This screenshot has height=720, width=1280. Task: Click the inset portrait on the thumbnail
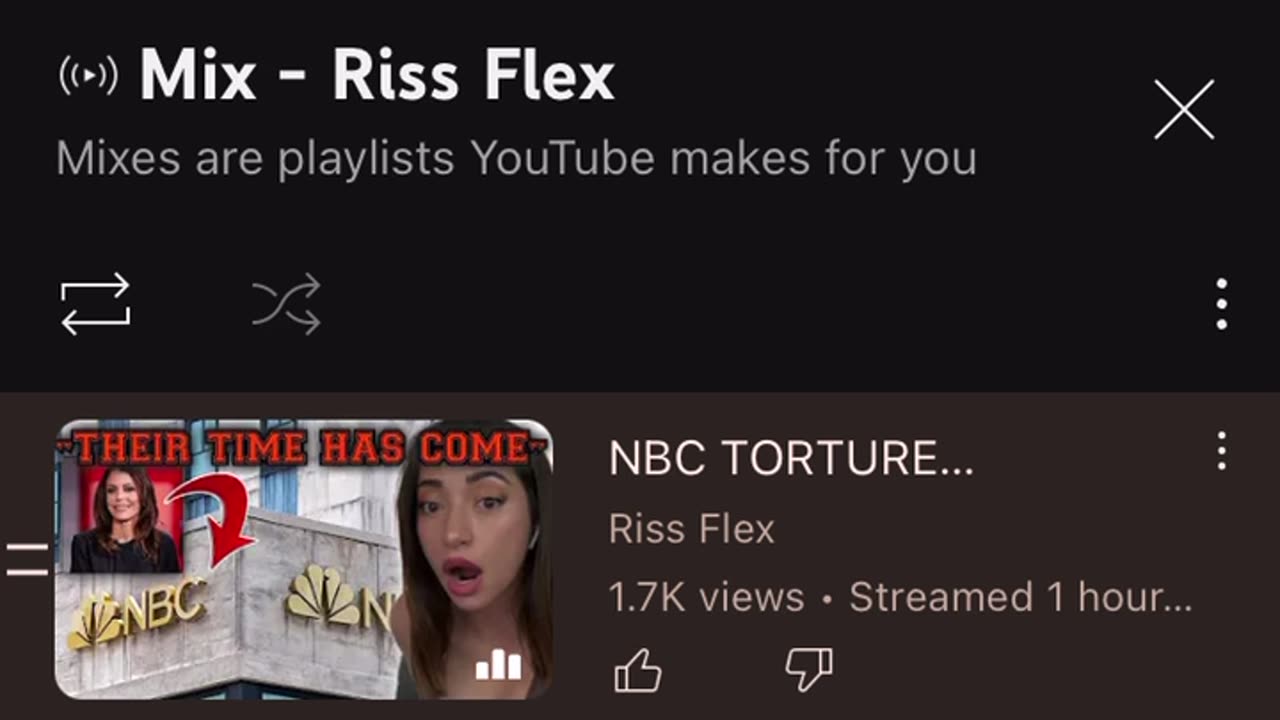[x=121, y=518]
